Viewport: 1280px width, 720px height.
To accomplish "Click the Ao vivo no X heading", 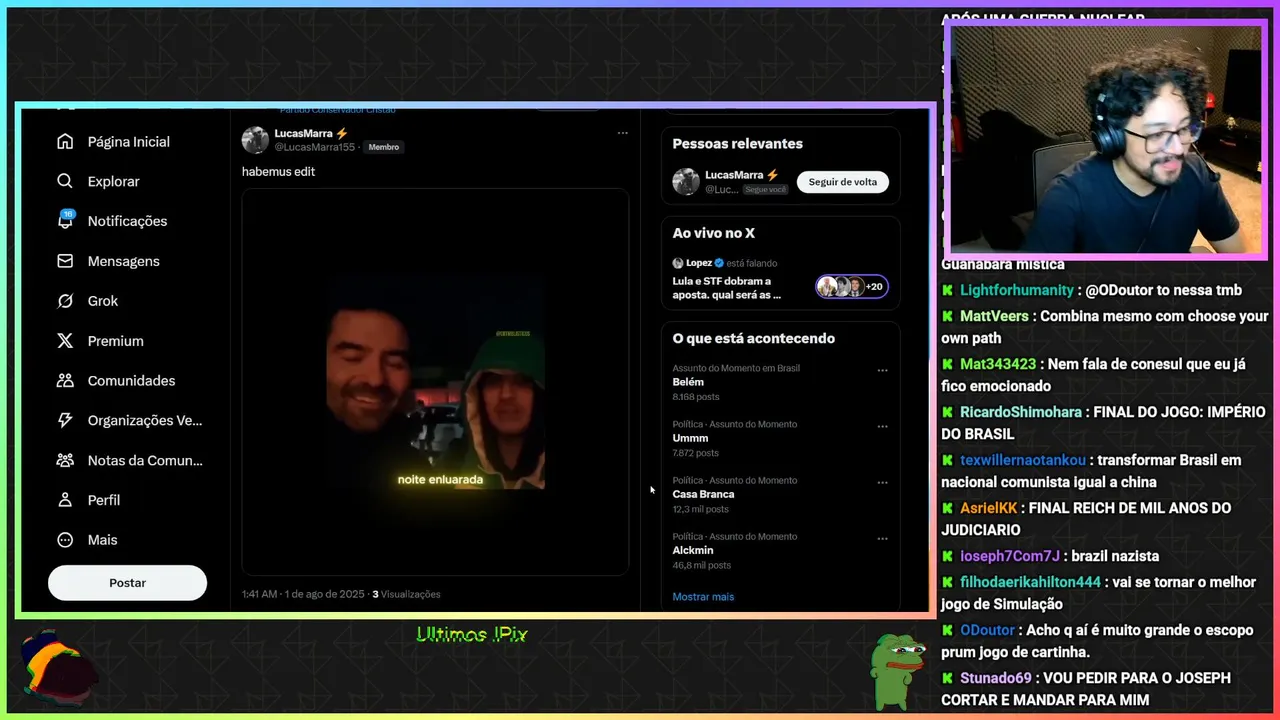I will [714, 233].
